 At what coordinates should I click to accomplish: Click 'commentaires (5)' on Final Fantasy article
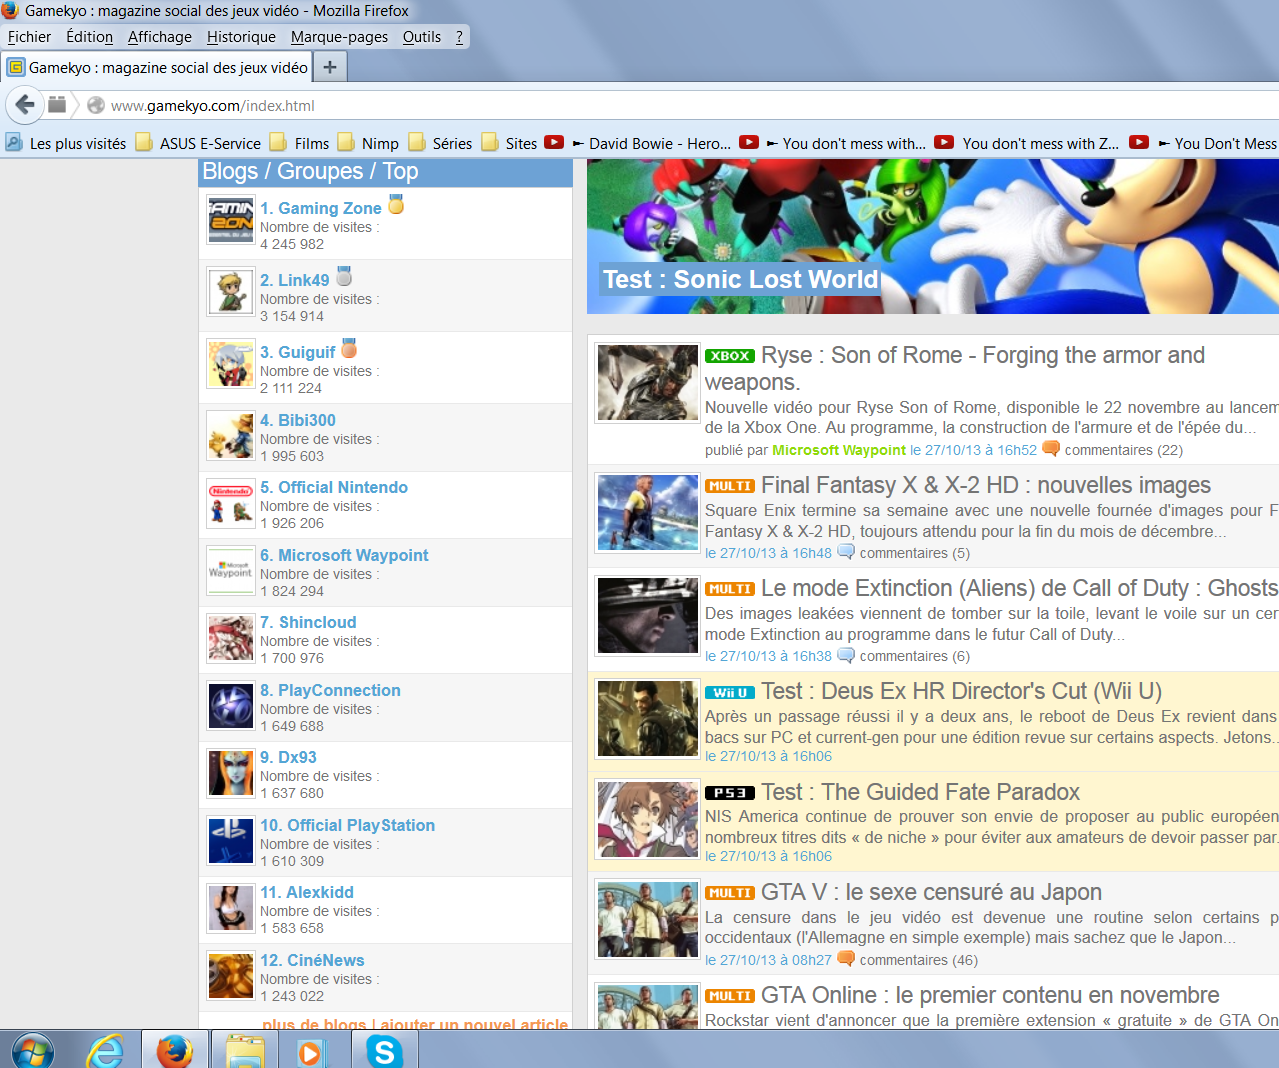(x=915, y=553)
